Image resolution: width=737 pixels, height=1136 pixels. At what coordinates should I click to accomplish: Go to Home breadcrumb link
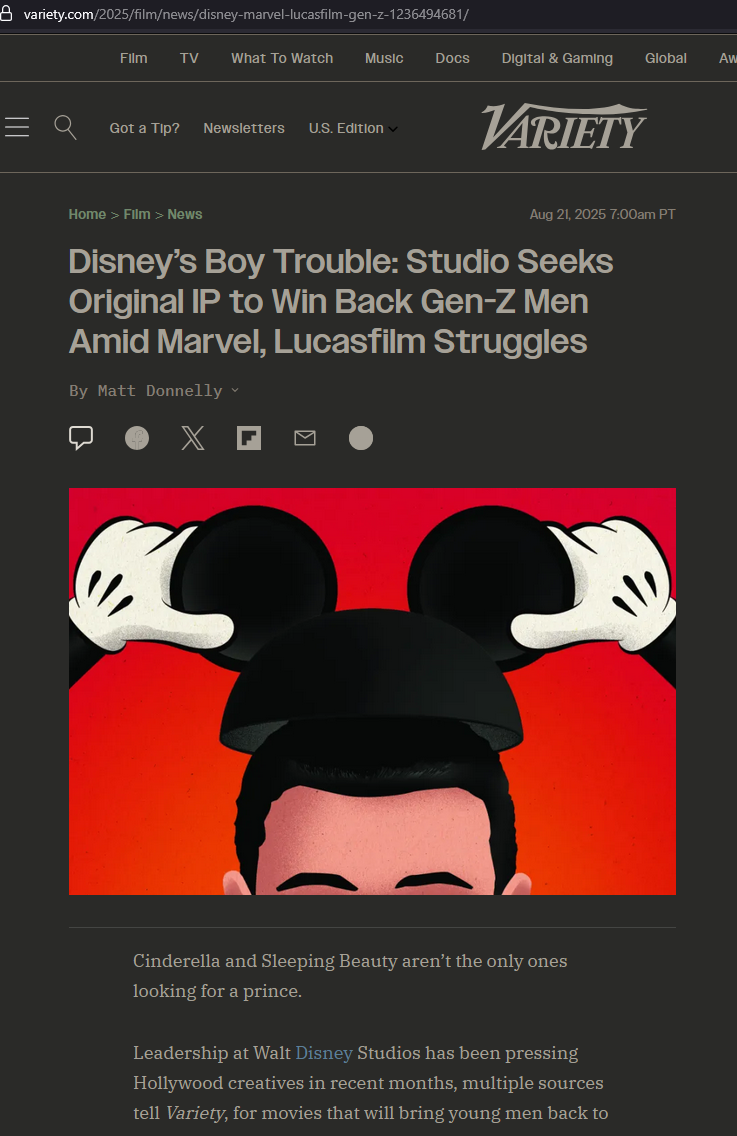(87, 214)
